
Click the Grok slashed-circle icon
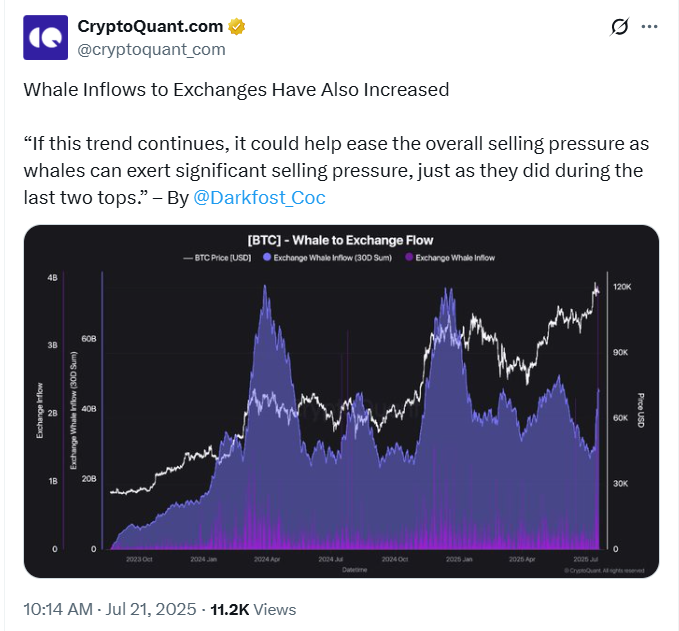(619, 27)
